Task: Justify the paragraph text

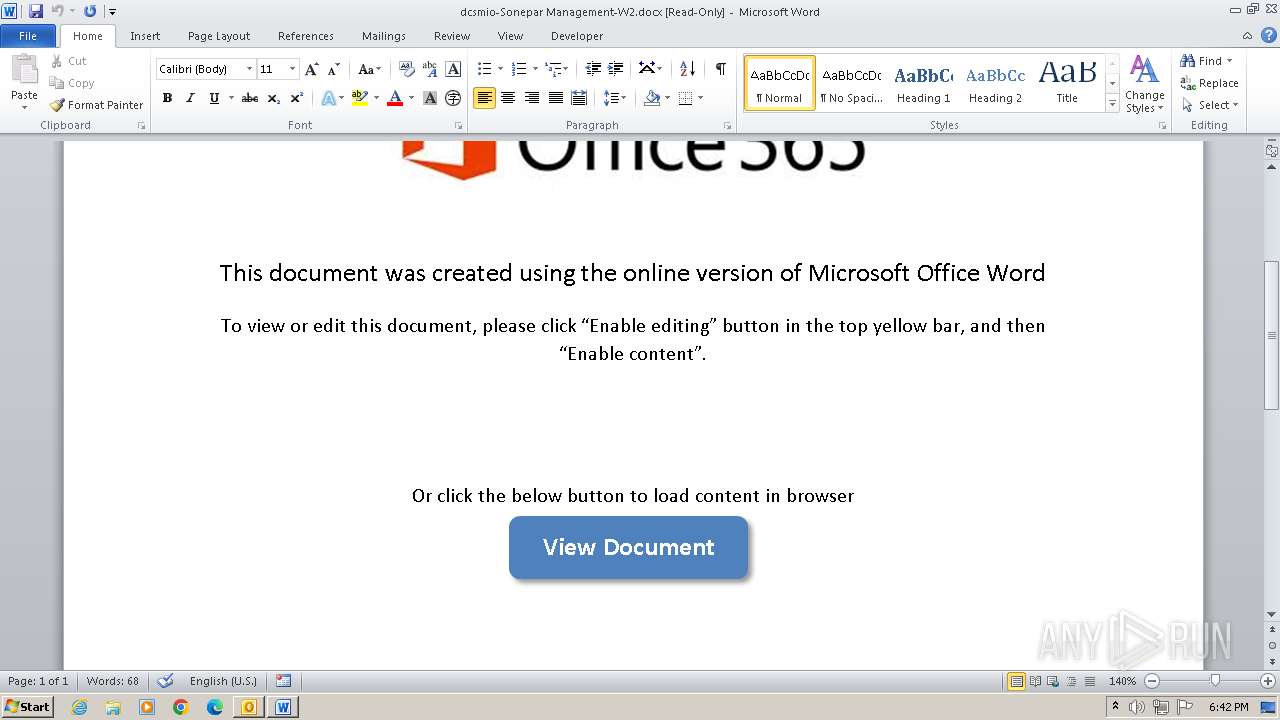Action: click(x=555, y=98)
